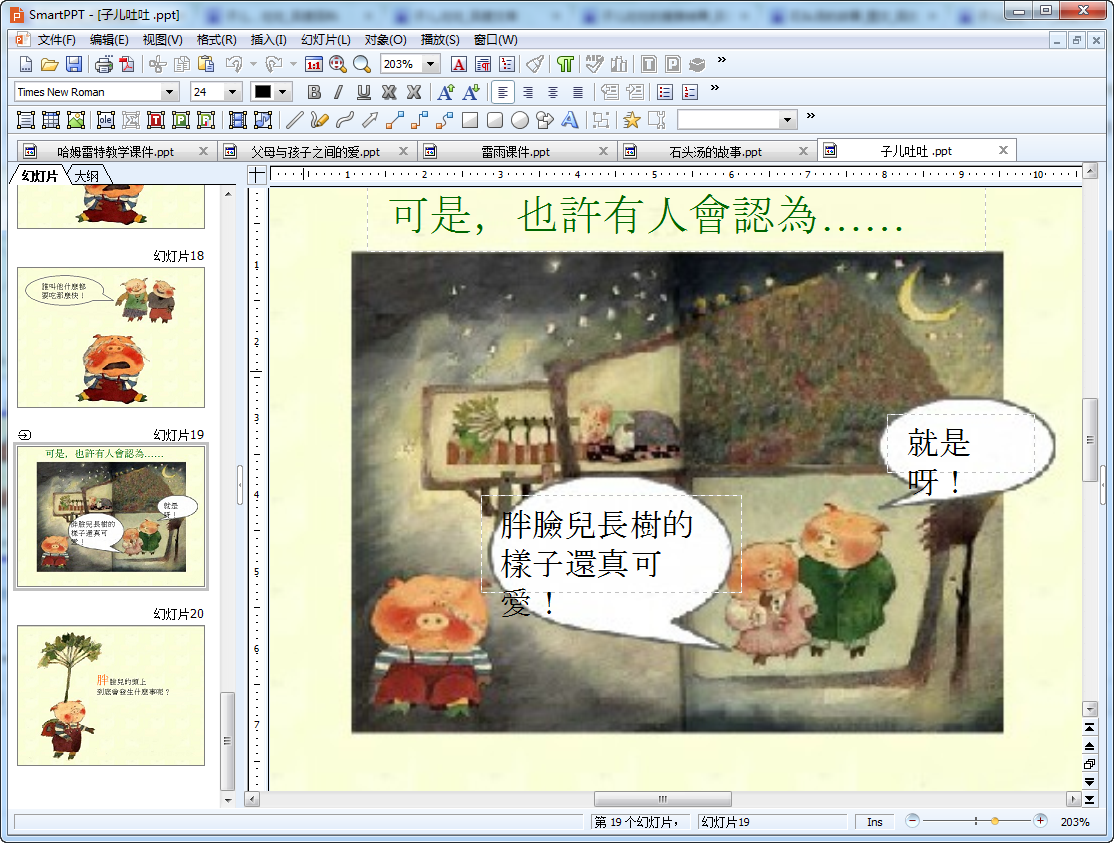The width and height of the screenshot is (1114, 843).
Task: Click the zoom slider in status bar
Action: tap(995, 821)
